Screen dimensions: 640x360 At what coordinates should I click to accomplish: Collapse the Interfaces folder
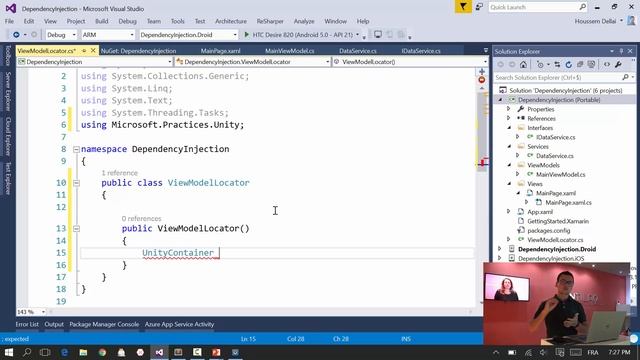coord(509,128)
